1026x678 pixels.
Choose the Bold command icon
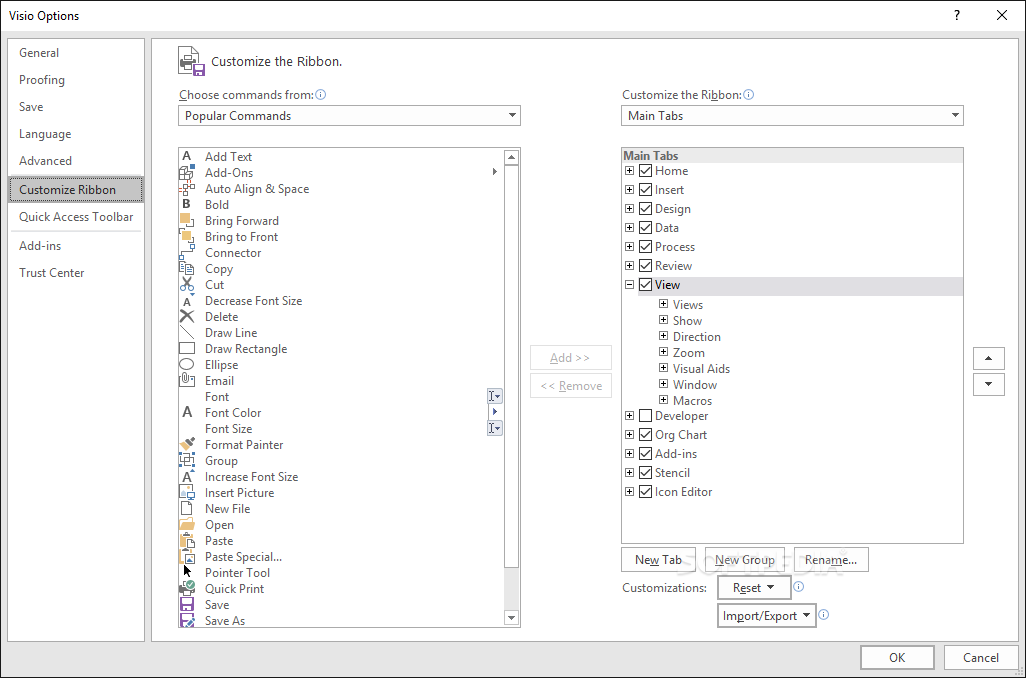click(x=187, y=204)
